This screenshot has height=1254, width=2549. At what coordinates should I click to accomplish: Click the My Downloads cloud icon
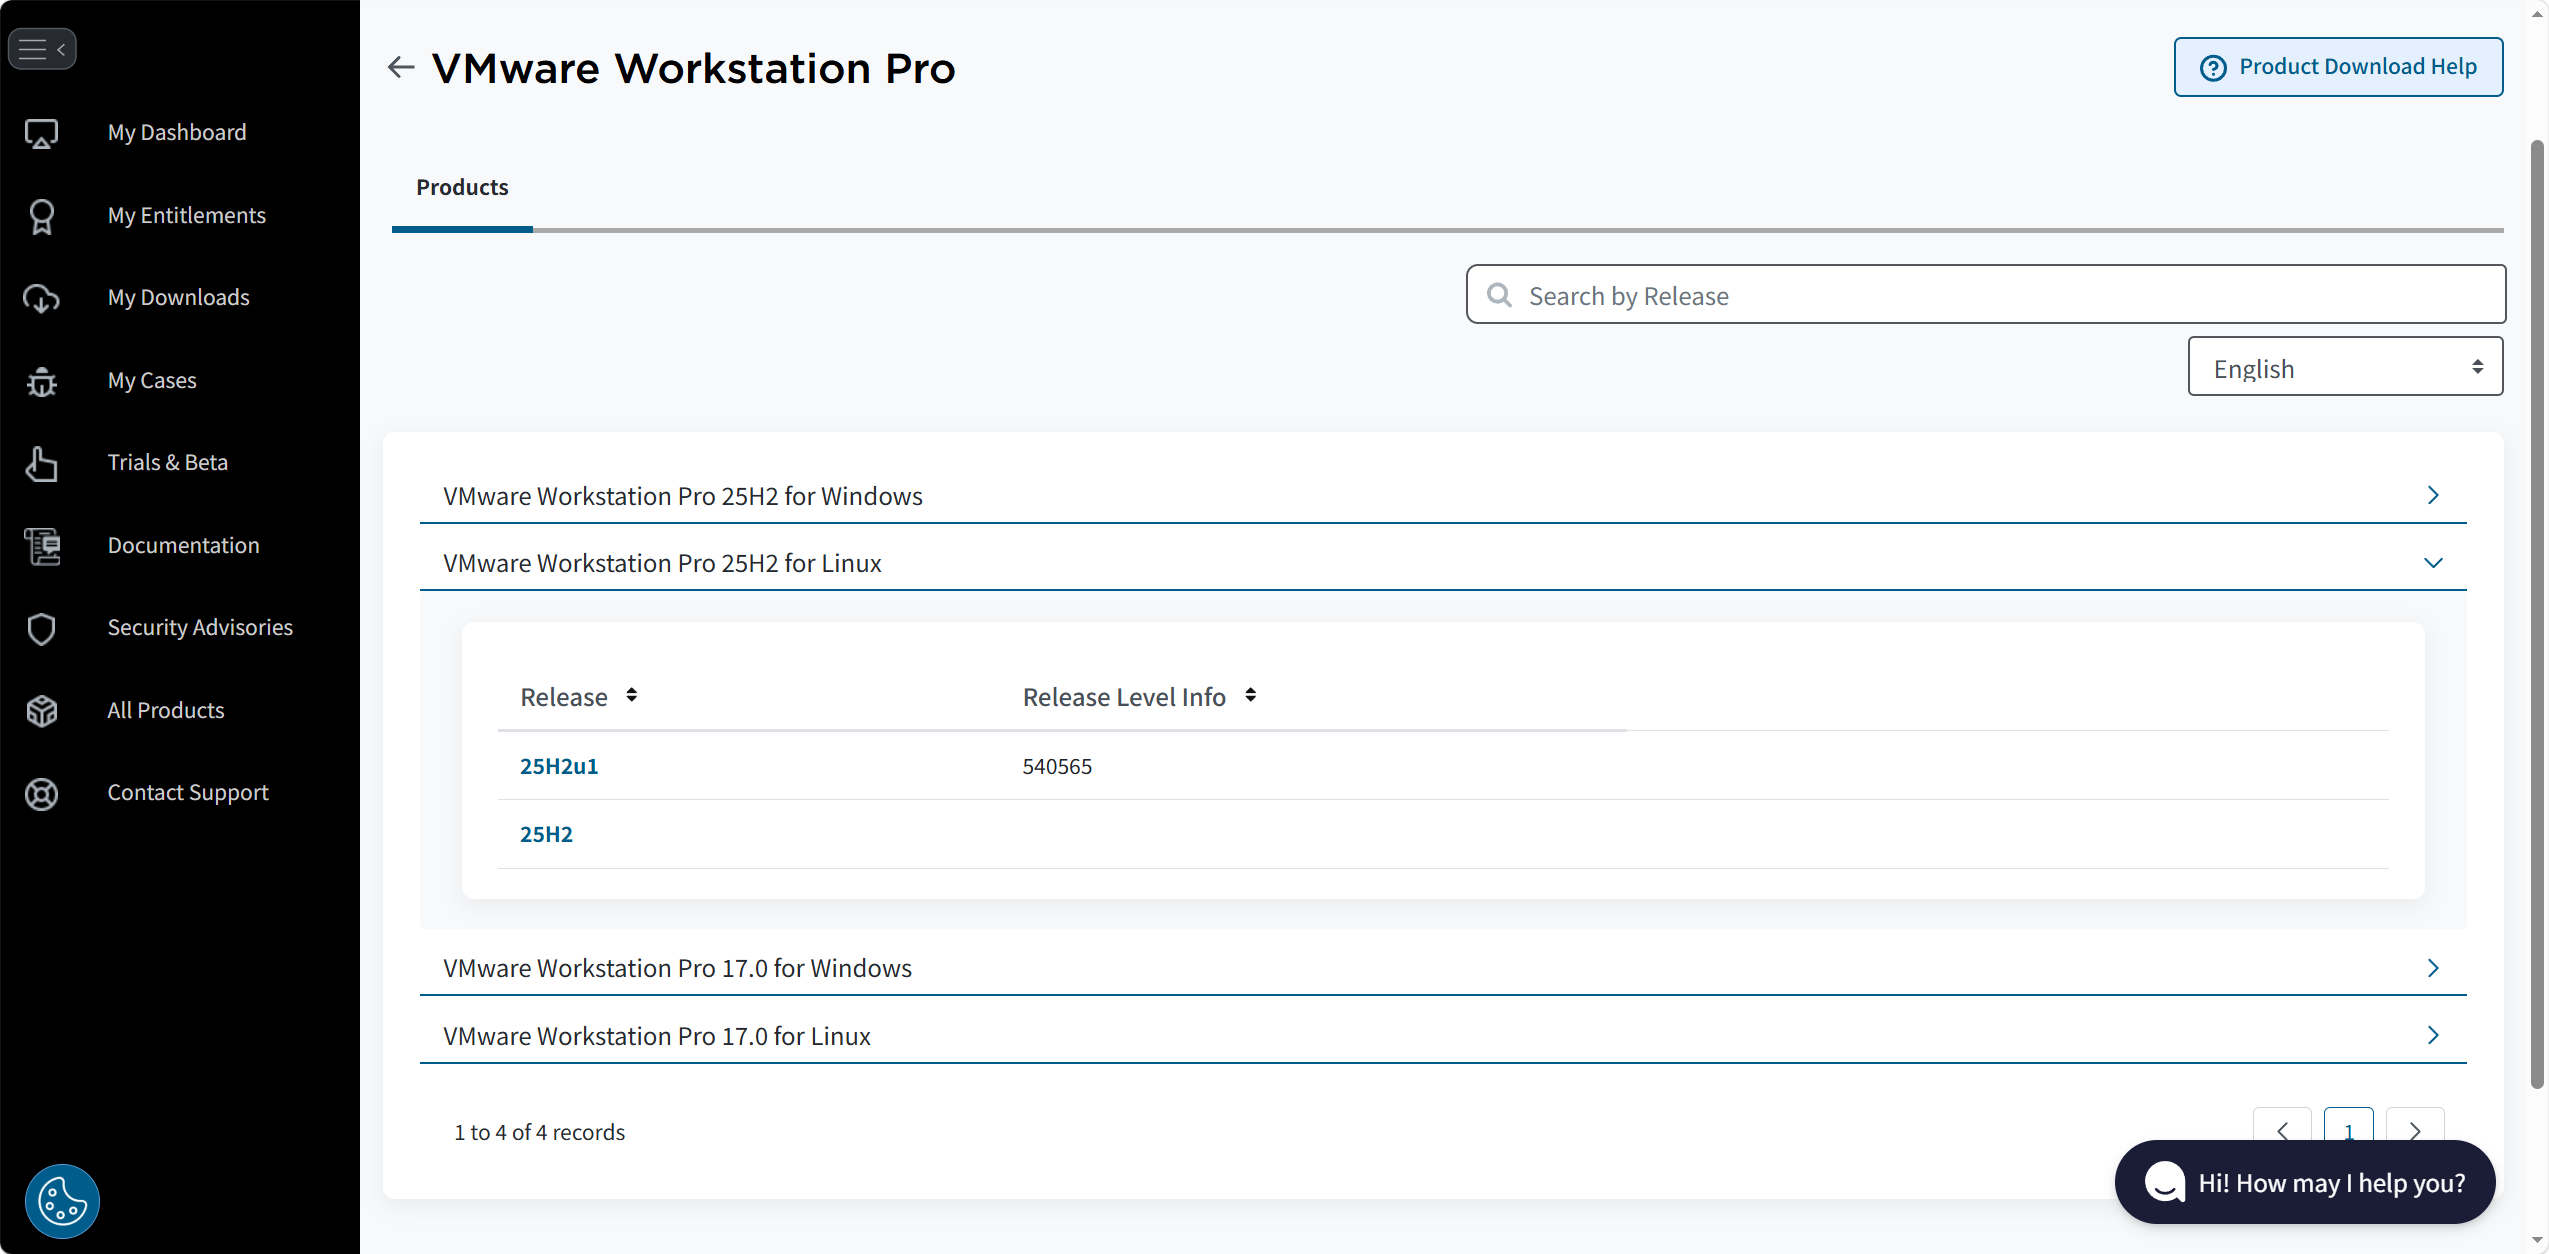point(41,298)
